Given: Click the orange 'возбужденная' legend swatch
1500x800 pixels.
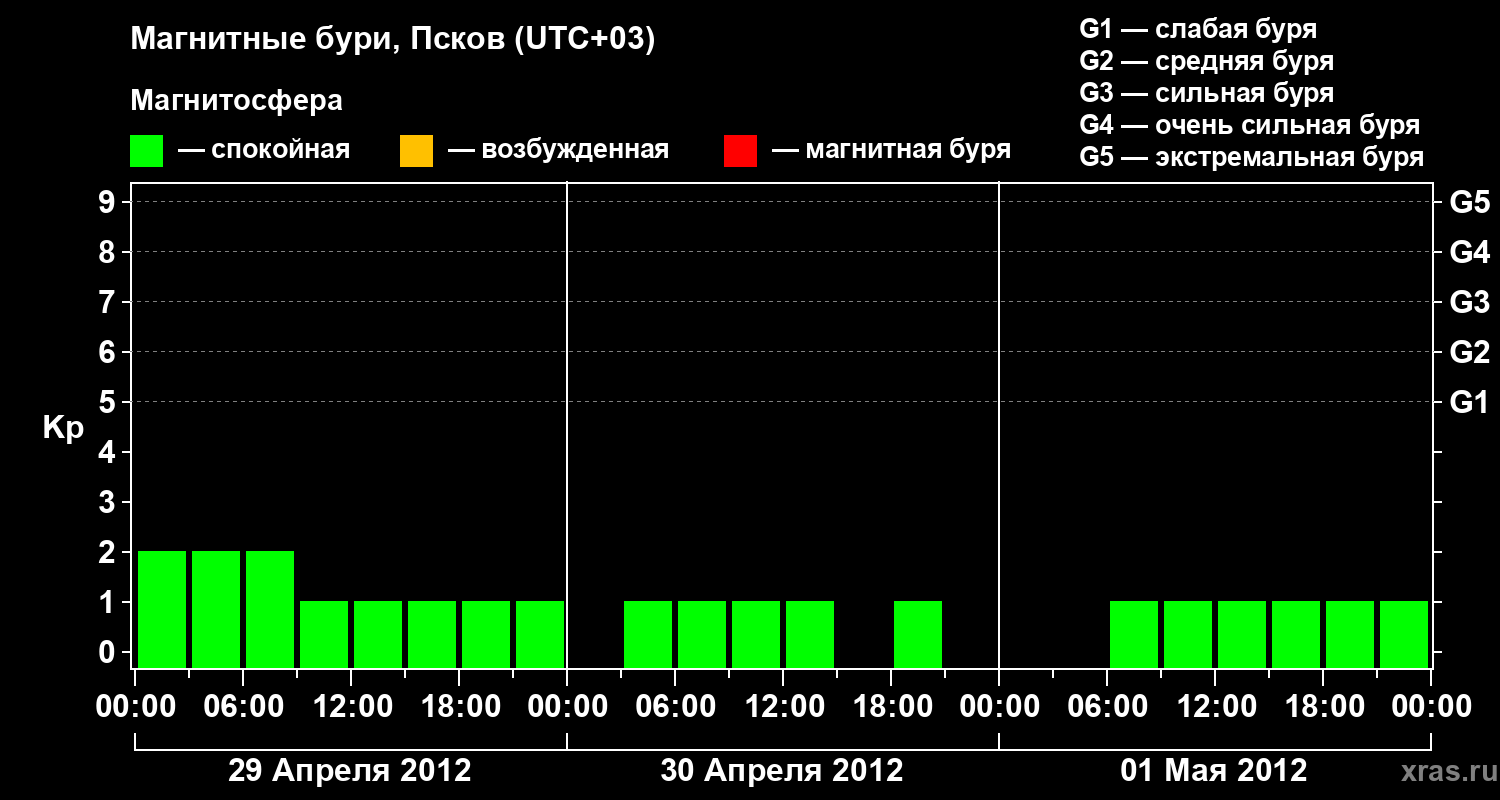Looking at the screenshot, I should coord(416,151).
